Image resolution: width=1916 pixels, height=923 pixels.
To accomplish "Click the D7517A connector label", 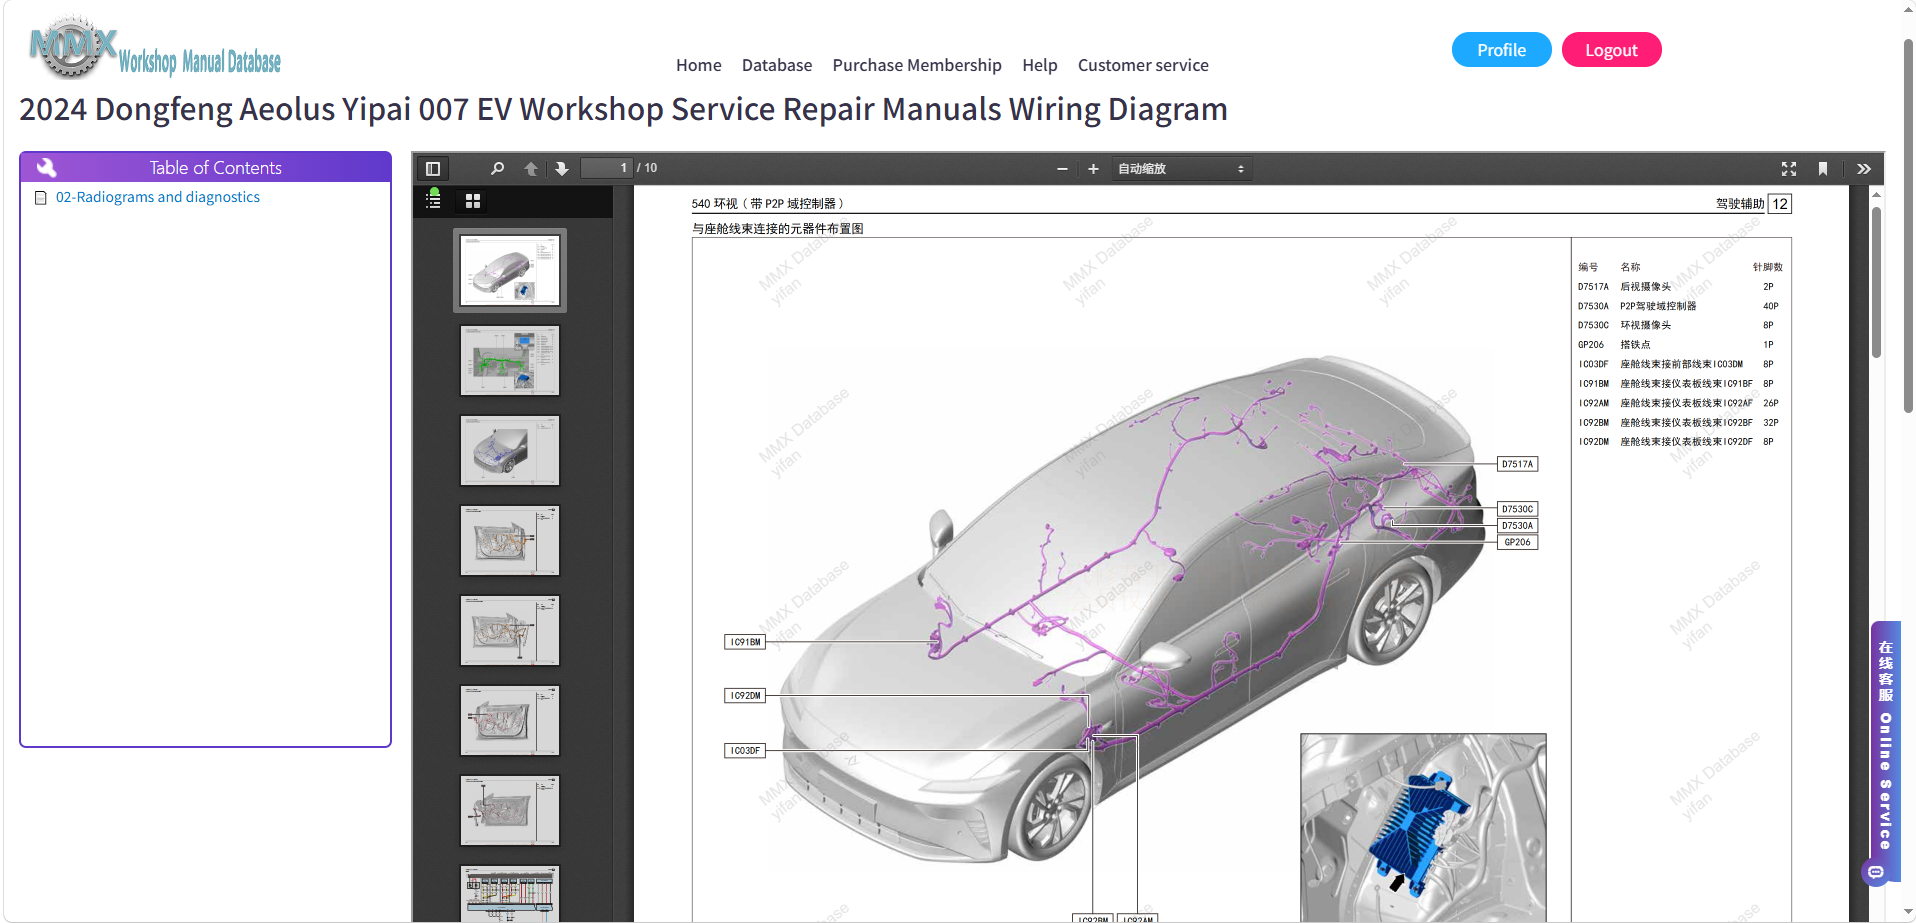I will tap(1517, 464).
